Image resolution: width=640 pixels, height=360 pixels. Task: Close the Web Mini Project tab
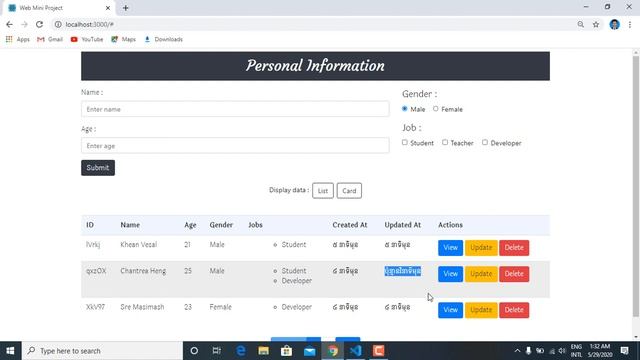click(108, 8)
